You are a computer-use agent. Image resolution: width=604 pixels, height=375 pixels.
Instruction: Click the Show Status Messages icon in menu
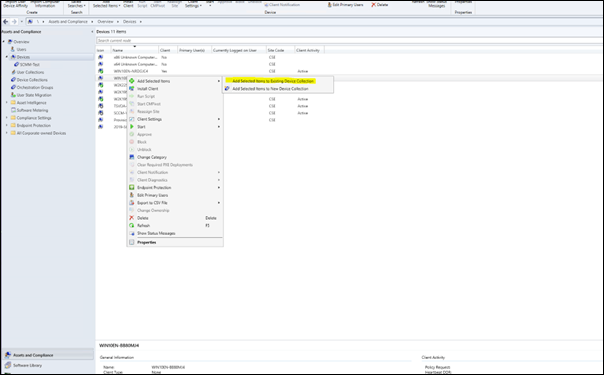click(132, 233)
